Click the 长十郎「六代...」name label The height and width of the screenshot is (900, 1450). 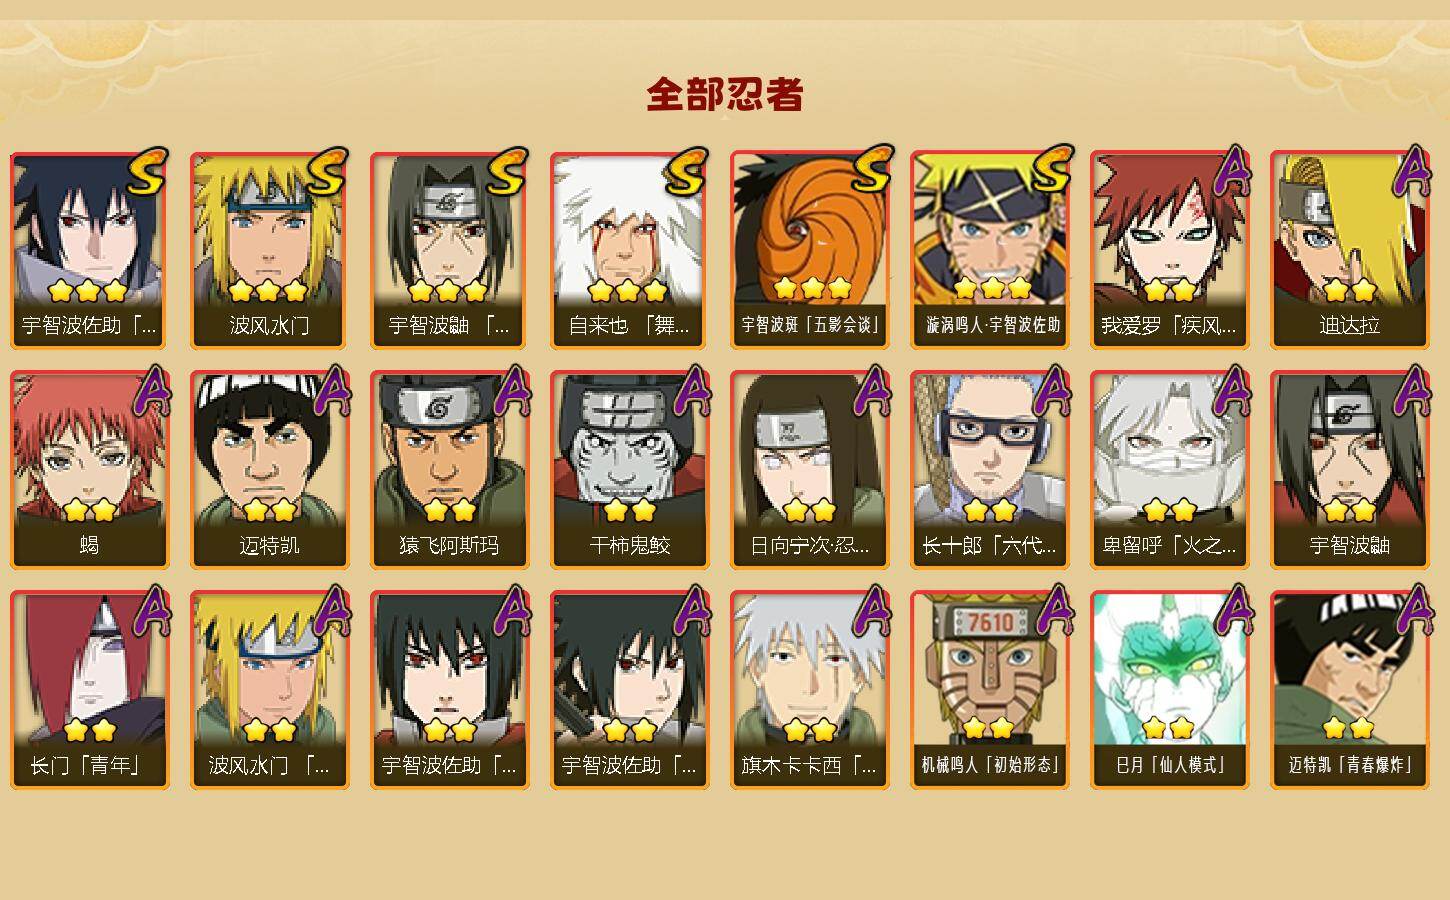click(x=989, y=545)
